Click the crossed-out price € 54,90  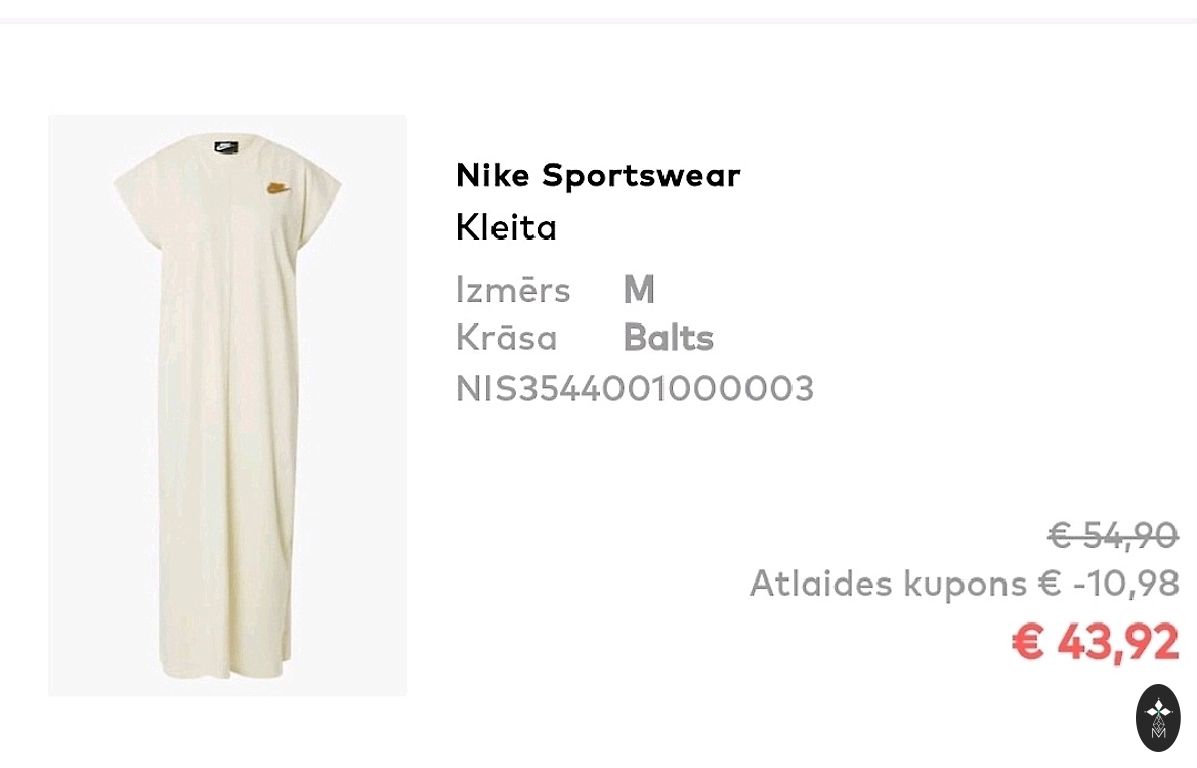coord(1112,536)
